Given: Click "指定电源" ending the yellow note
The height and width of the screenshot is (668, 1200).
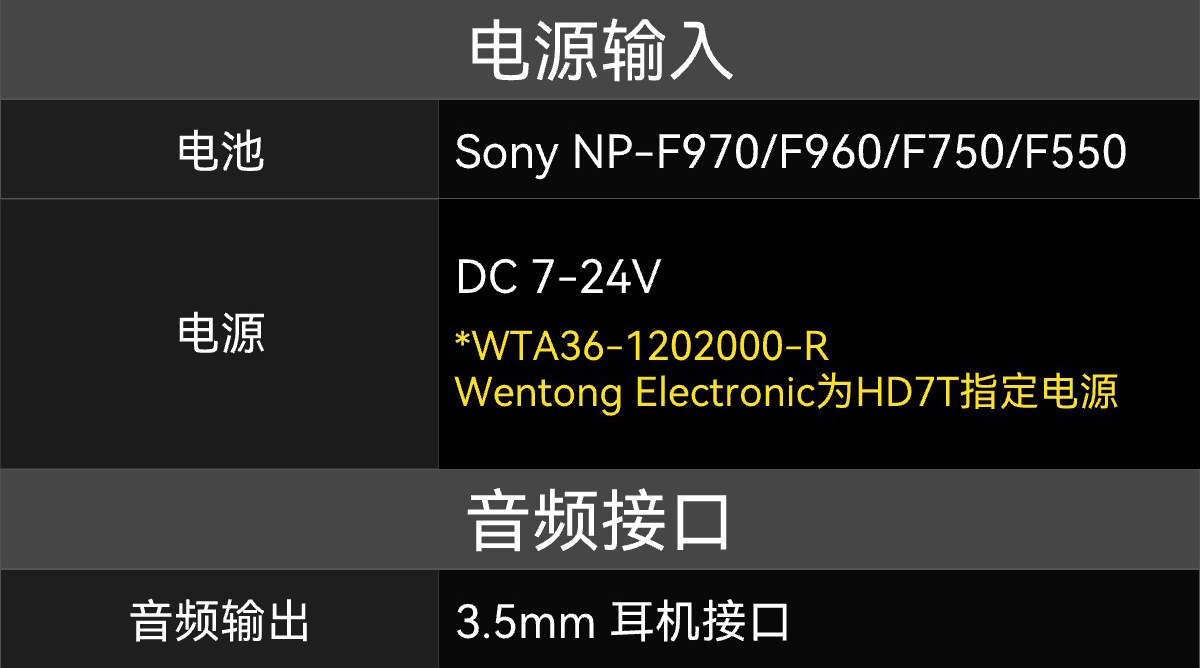Looking at the screenshot, I should [x=1039, y=393].
